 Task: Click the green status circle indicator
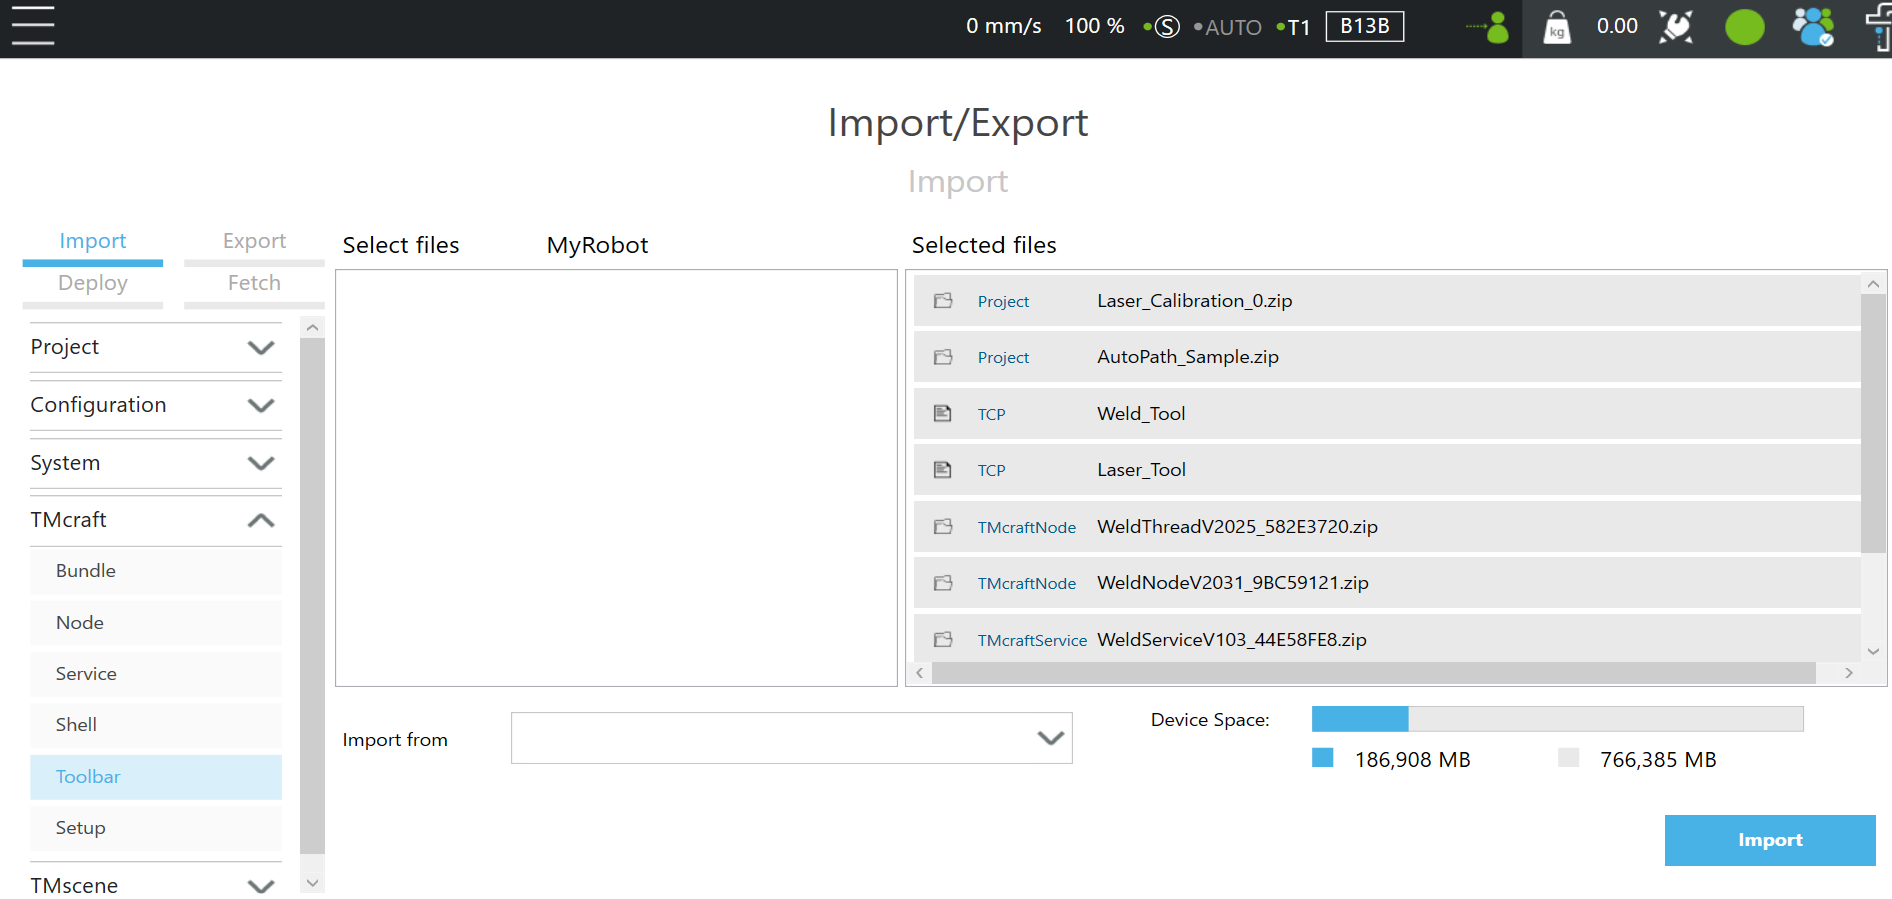click(x=1744, y=27)
